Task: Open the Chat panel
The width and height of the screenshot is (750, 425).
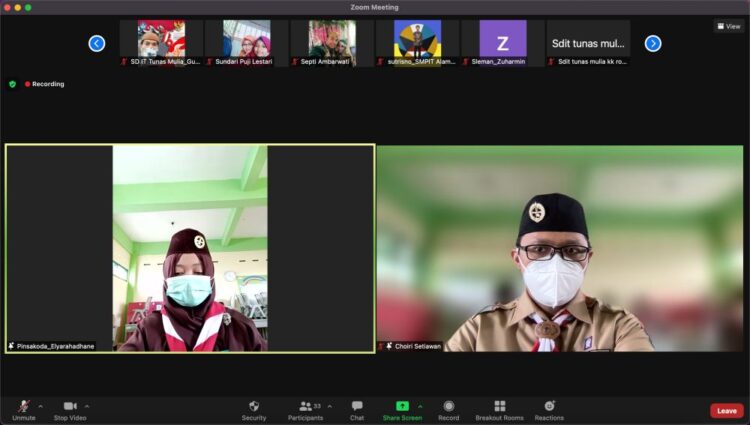Action: click(x=357, y=409)
